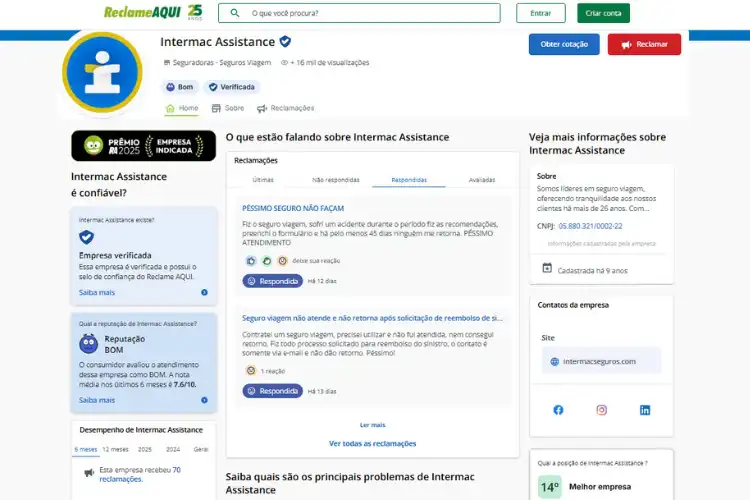Click the Prêmio RA 2025 Empresa Indicada banner

point(143,145)
